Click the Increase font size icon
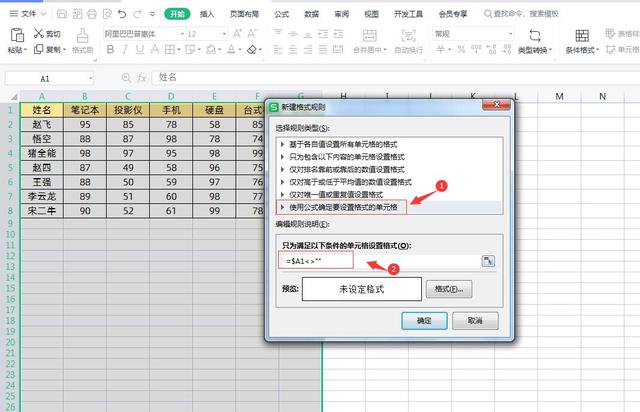The width and height of the screenshot is (640, 412). (x=237, y=33)
